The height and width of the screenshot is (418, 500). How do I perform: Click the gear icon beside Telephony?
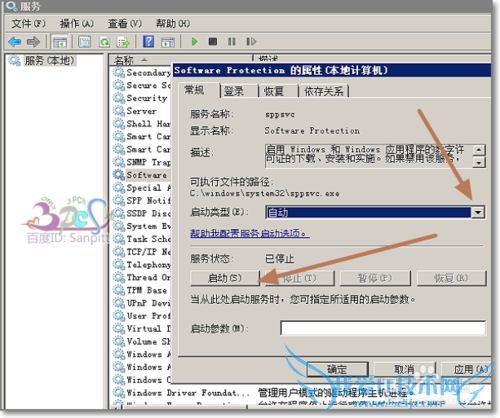pos(119,265)
